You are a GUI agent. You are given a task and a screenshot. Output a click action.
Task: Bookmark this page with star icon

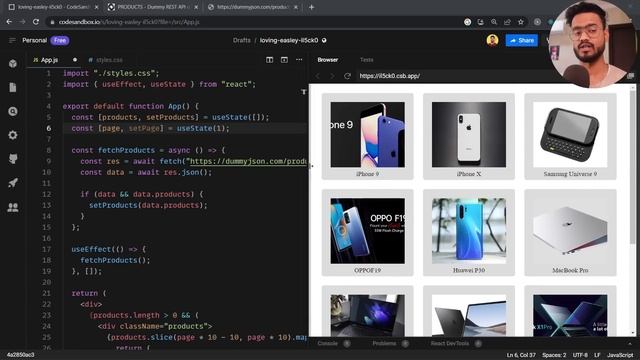tap(520, 22)
